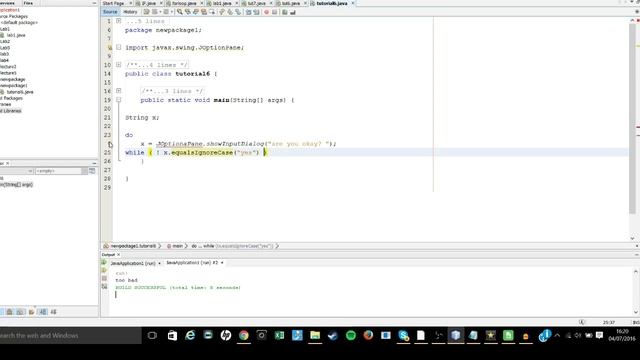The image size is (640, 360).
Task: Switch to the Source view button
Action: click(x=110, y=12)
